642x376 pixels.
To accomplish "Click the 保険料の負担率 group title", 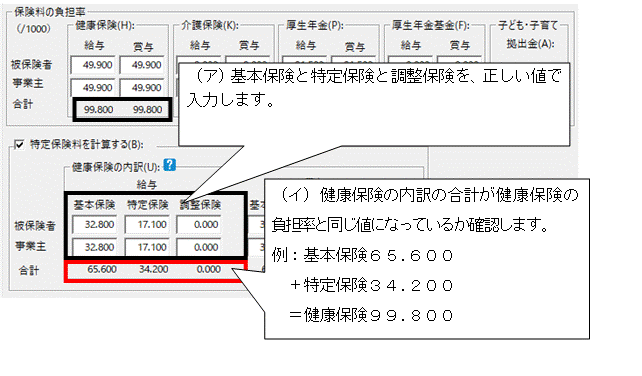I will [x=50, y=12].
